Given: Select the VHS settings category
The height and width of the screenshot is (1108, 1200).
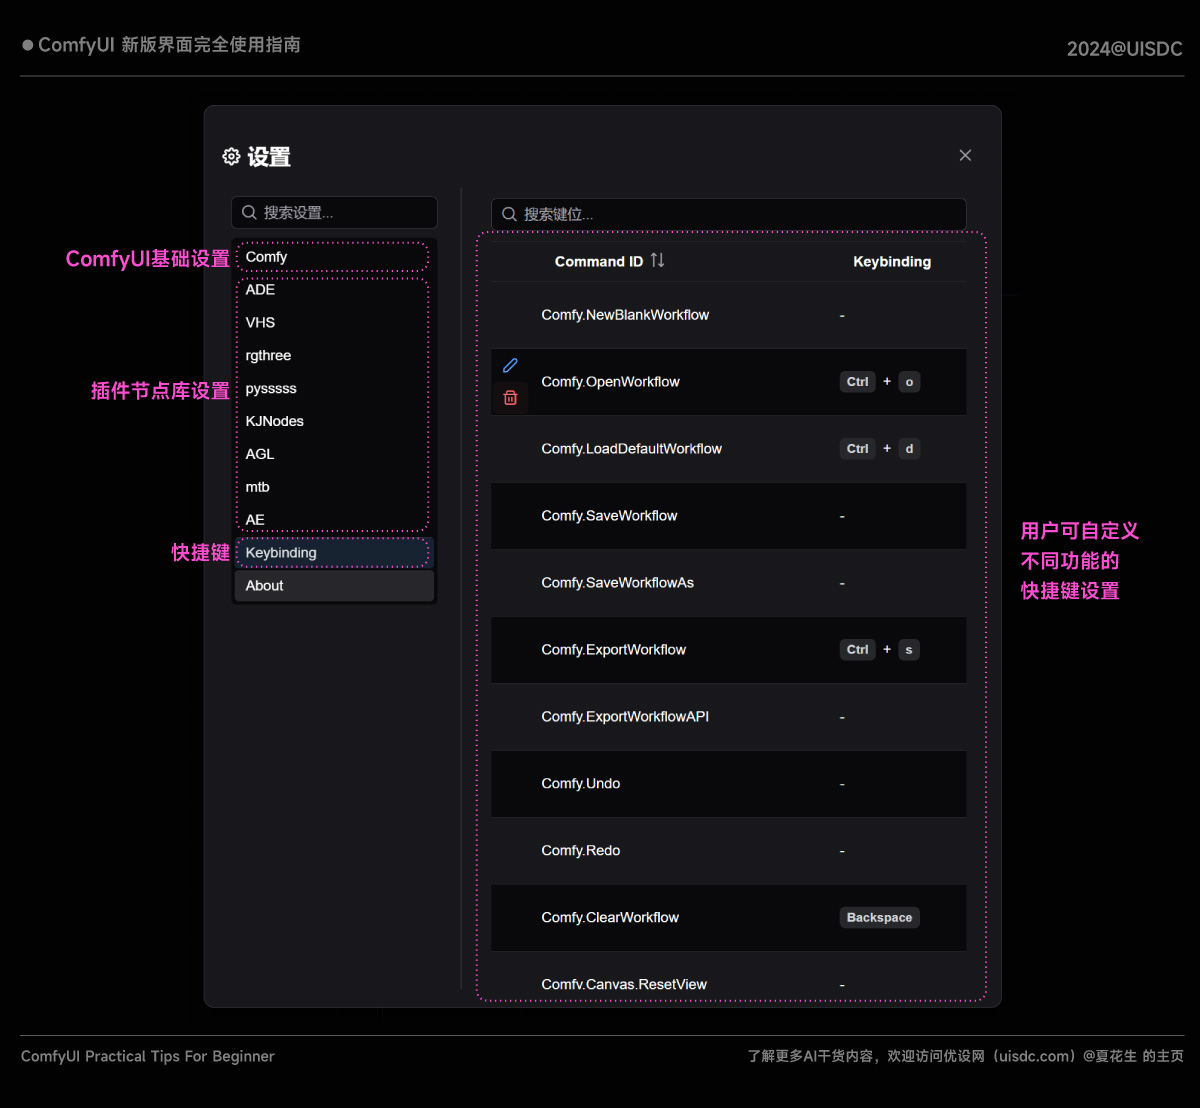Looking at the screenshot, I should [334, 323].
